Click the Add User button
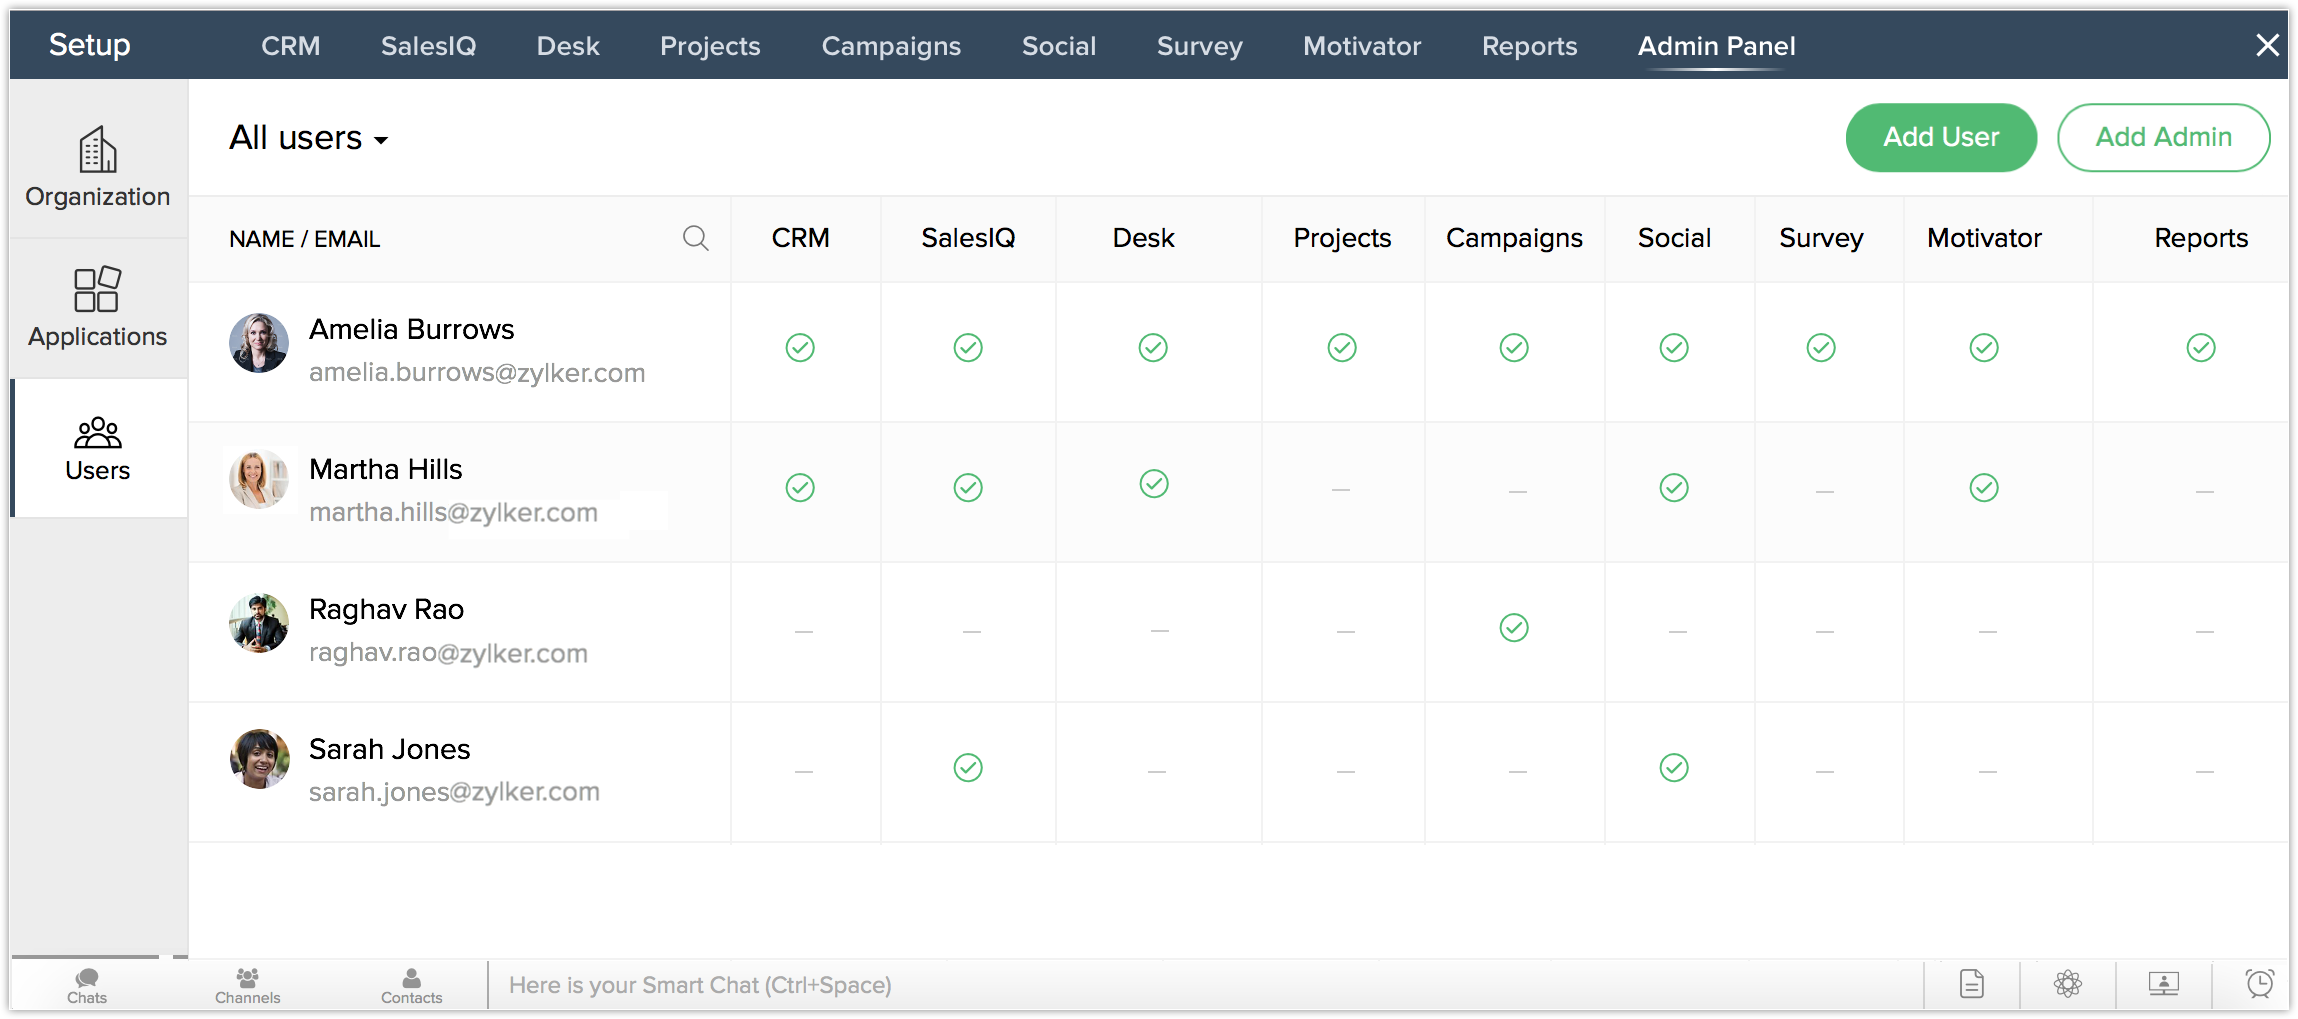 [x=1941, y=137]
